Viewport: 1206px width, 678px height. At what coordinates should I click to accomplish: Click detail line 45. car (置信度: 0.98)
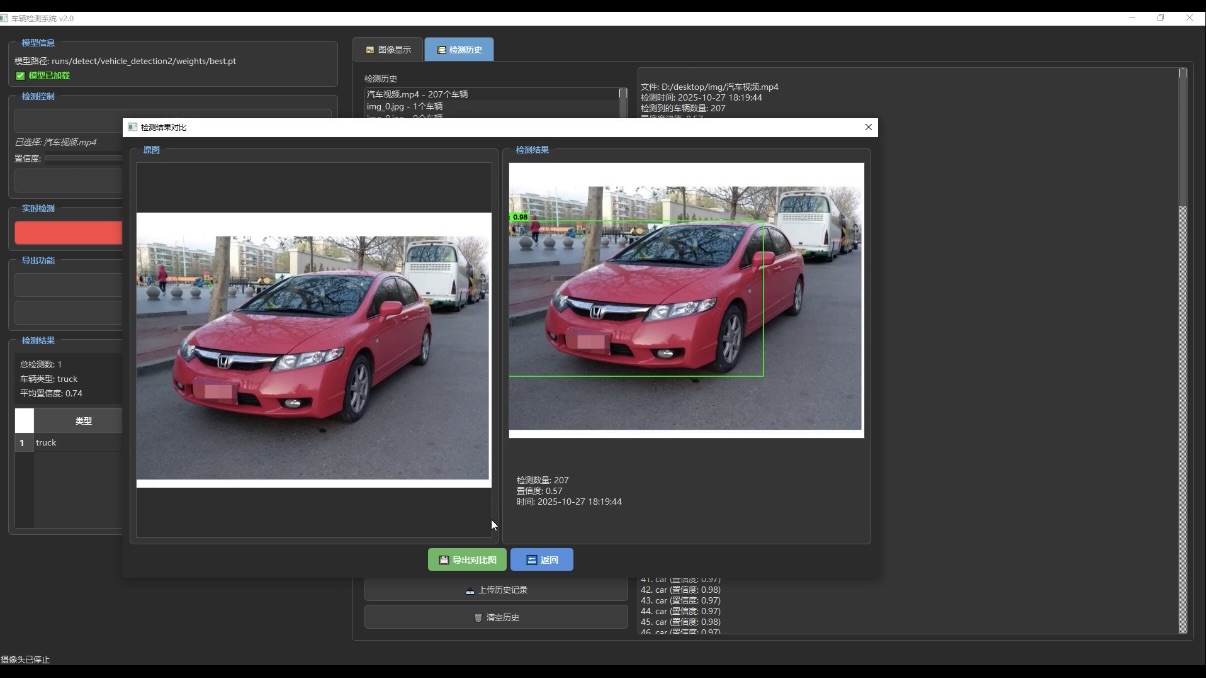[680, 622]
